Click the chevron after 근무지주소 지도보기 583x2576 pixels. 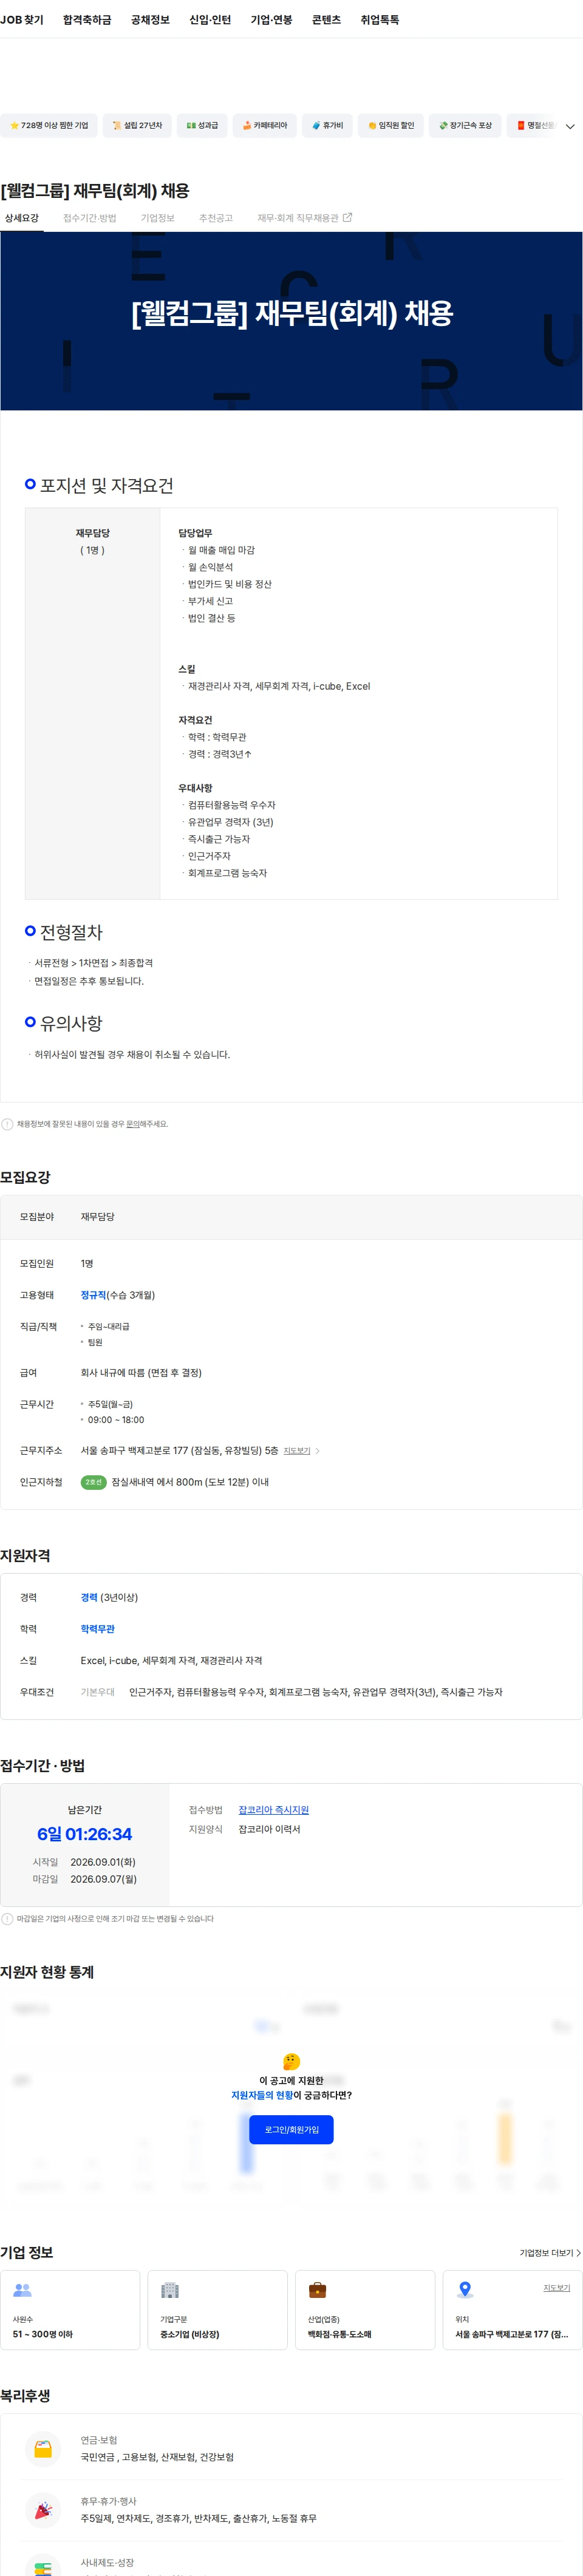(318, 1451)
